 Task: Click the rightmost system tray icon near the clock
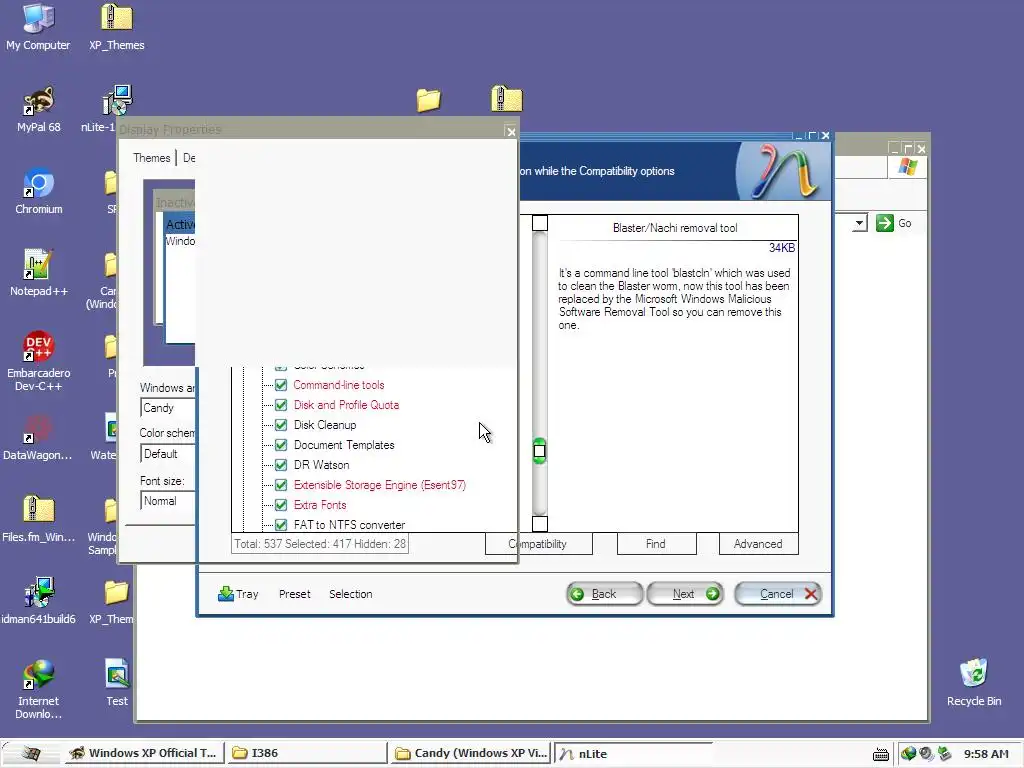click(944, 754)
